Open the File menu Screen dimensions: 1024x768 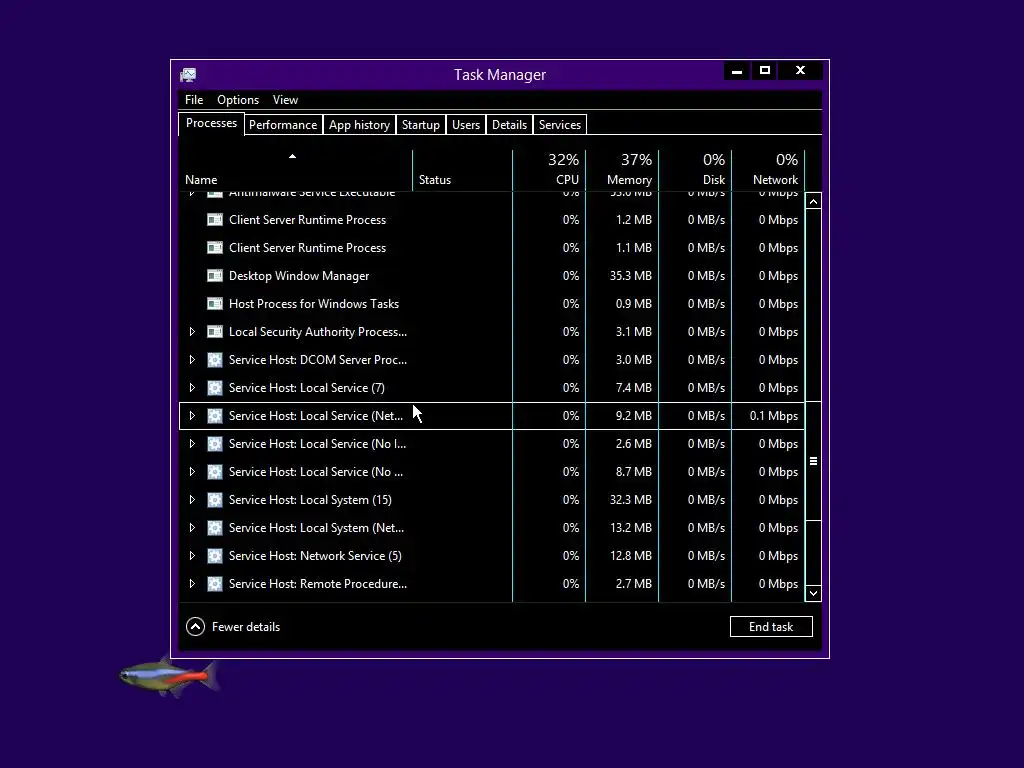coord(194,100)
